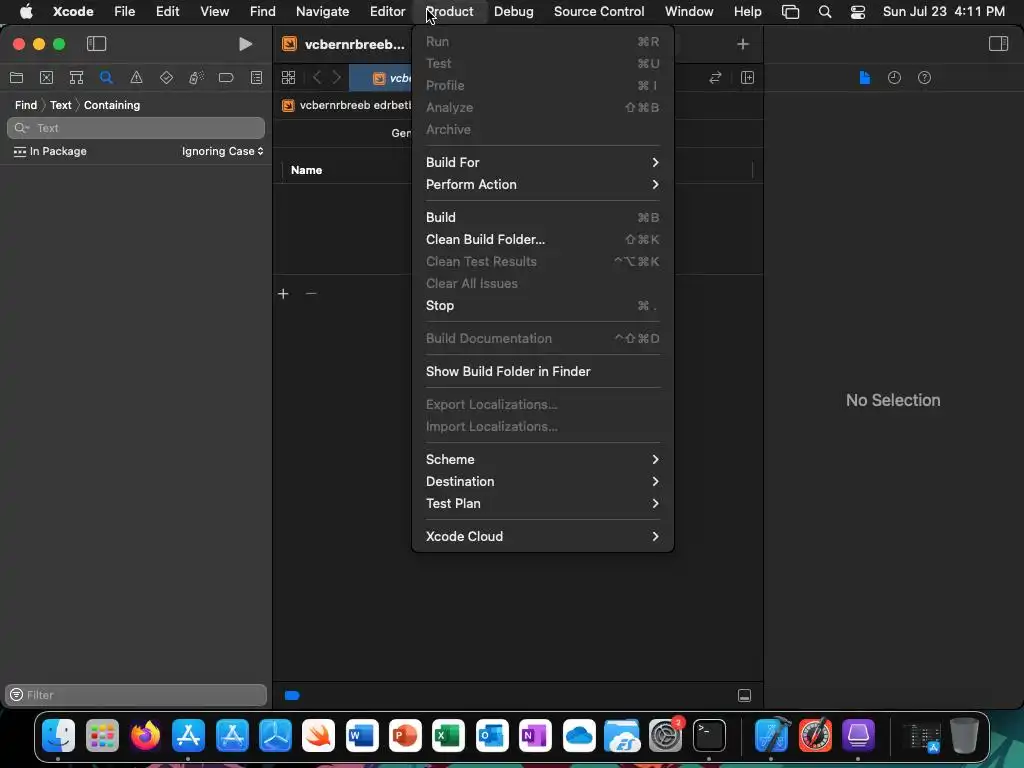
Task: Open the Debug navigator spray icon
Action: 197,78
